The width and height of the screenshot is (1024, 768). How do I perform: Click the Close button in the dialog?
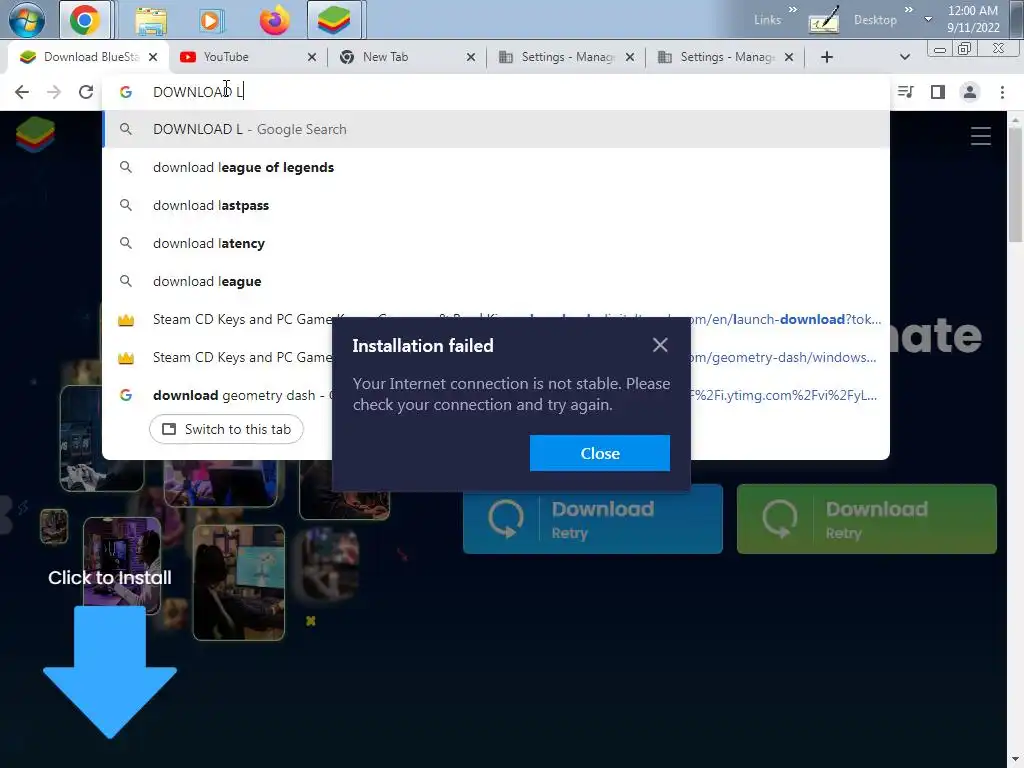pyautogui.click(x=600, y=453)
